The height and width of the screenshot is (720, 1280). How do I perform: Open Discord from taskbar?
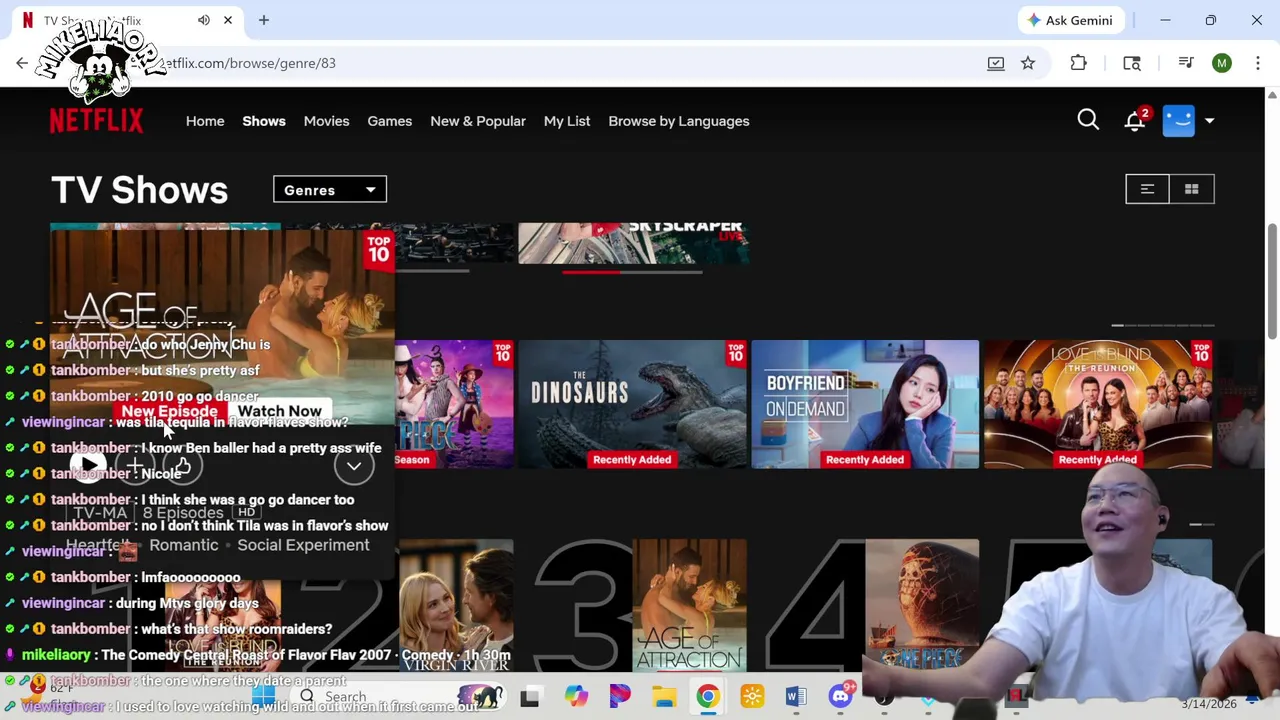click(842, 696)
